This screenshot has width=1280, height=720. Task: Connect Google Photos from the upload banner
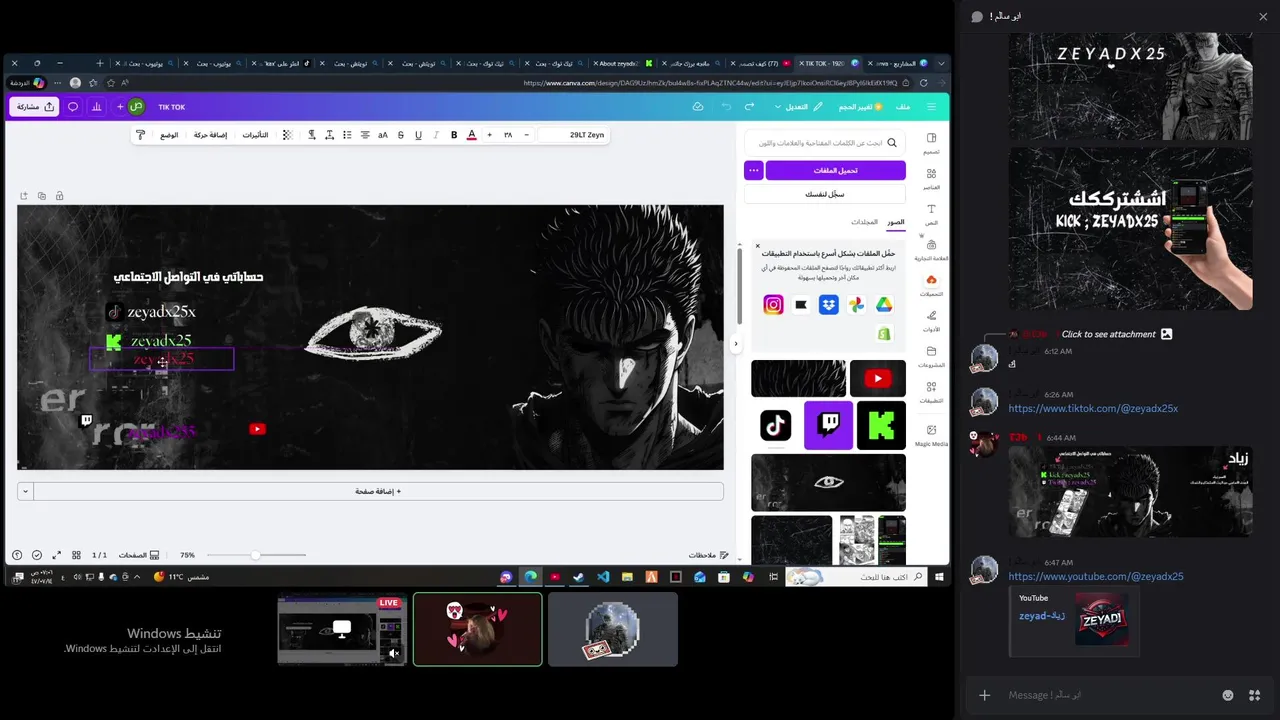click(856, 305)
